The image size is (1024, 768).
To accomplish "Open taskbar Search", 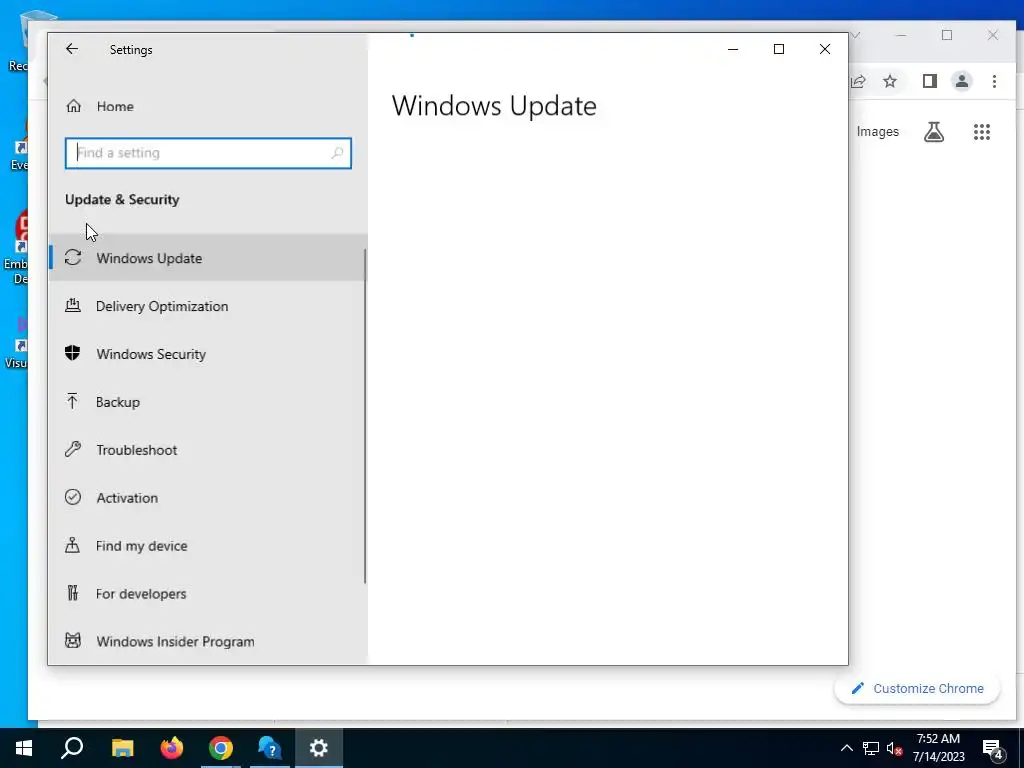I will tap(72, 748).
